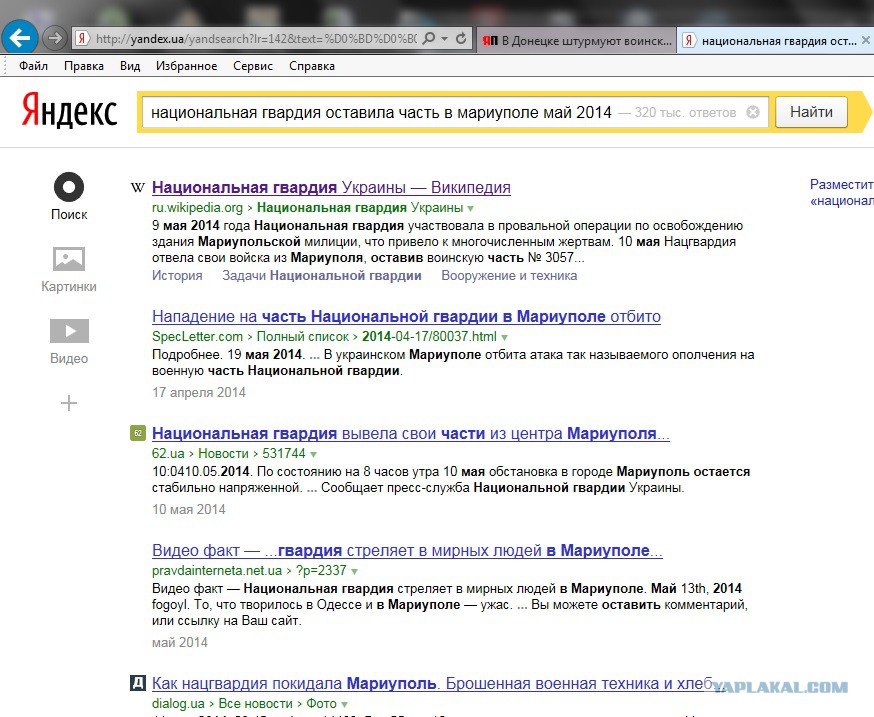This screenshot has width=874, height=717.
Task: Open История sitelink
Action: 177,275
